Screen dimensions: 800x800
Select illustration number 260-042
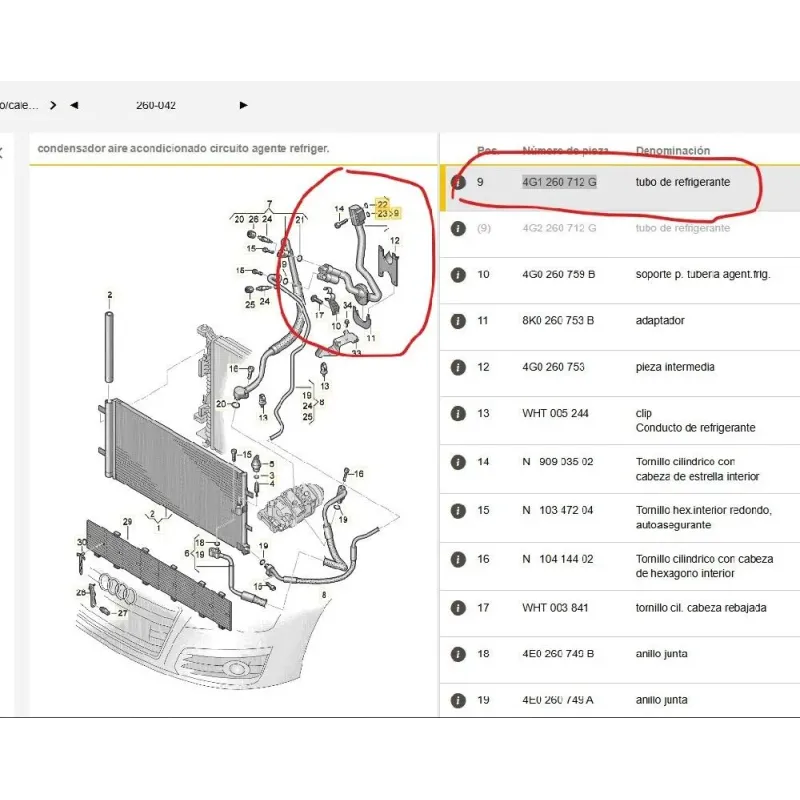pyautogui.click(x=156, y=105)
